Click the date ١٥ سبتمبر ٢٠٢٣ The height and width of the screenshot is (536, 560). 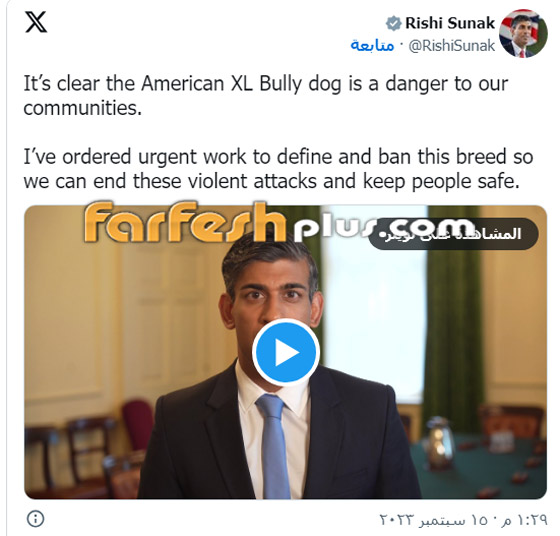click(434, 520)
